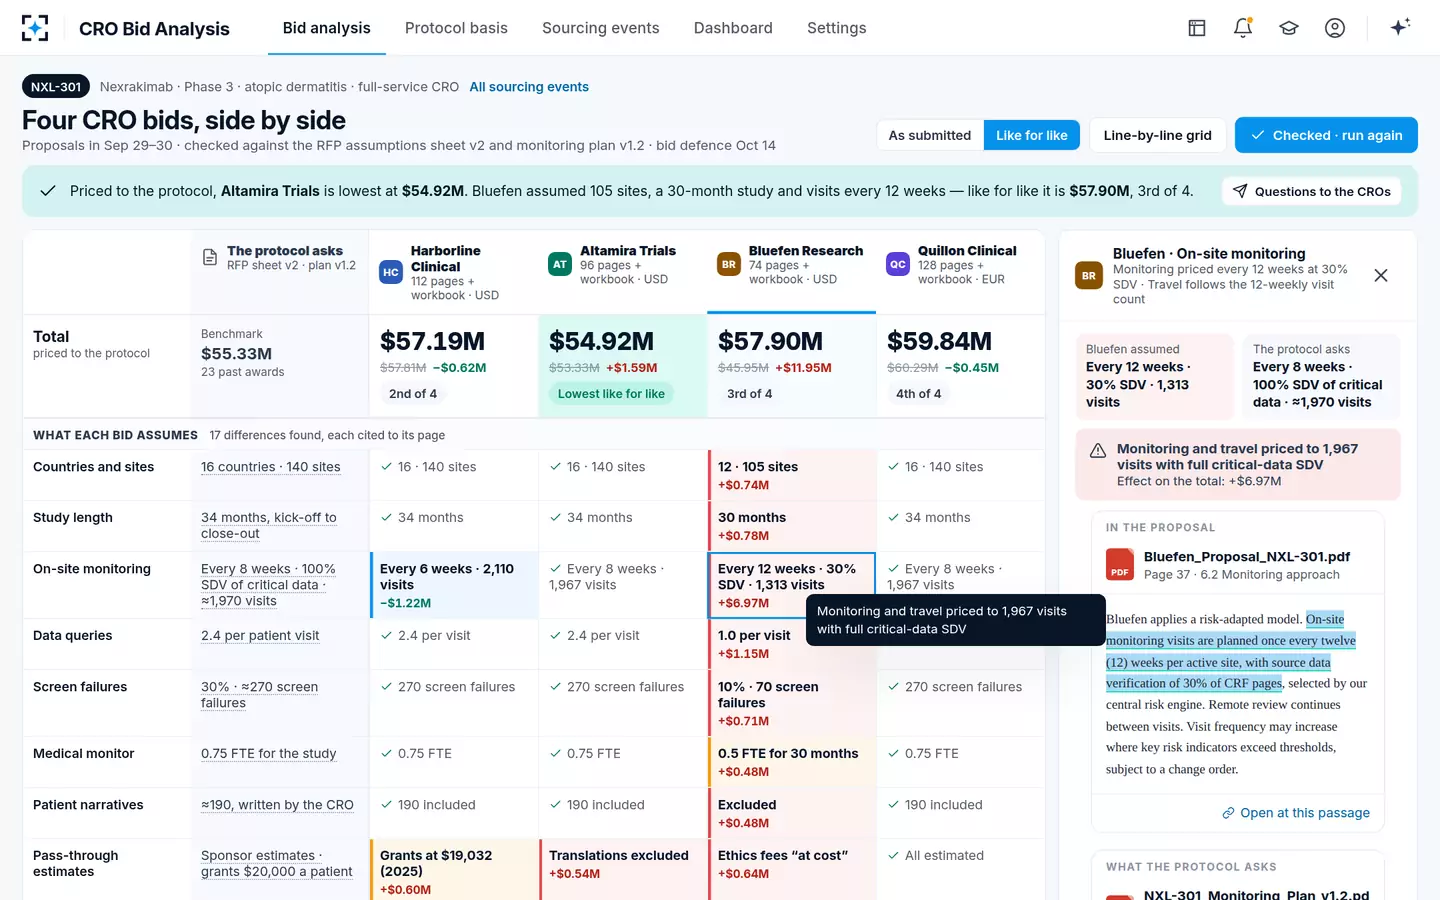Click the NXL-301 study chip
Screen dimensions: 1440x900
56,87
